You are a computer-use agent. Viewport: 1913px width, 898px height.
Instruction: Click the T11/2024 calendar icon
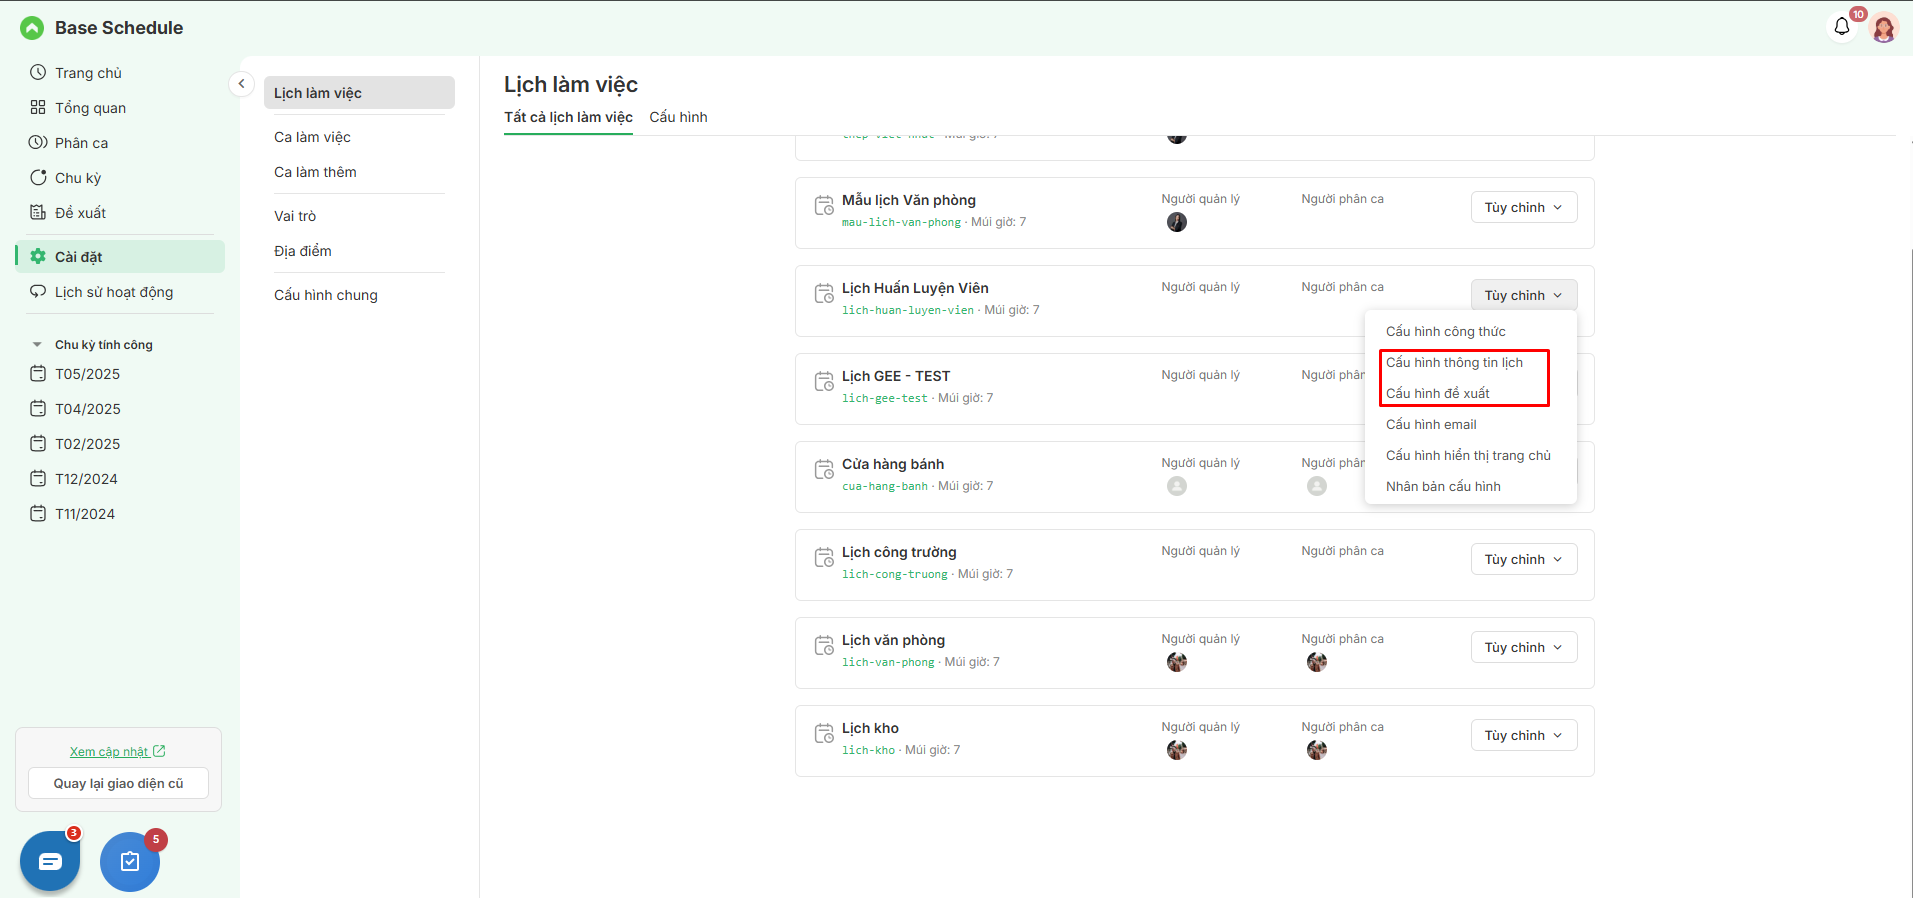[x=38, y=513]
